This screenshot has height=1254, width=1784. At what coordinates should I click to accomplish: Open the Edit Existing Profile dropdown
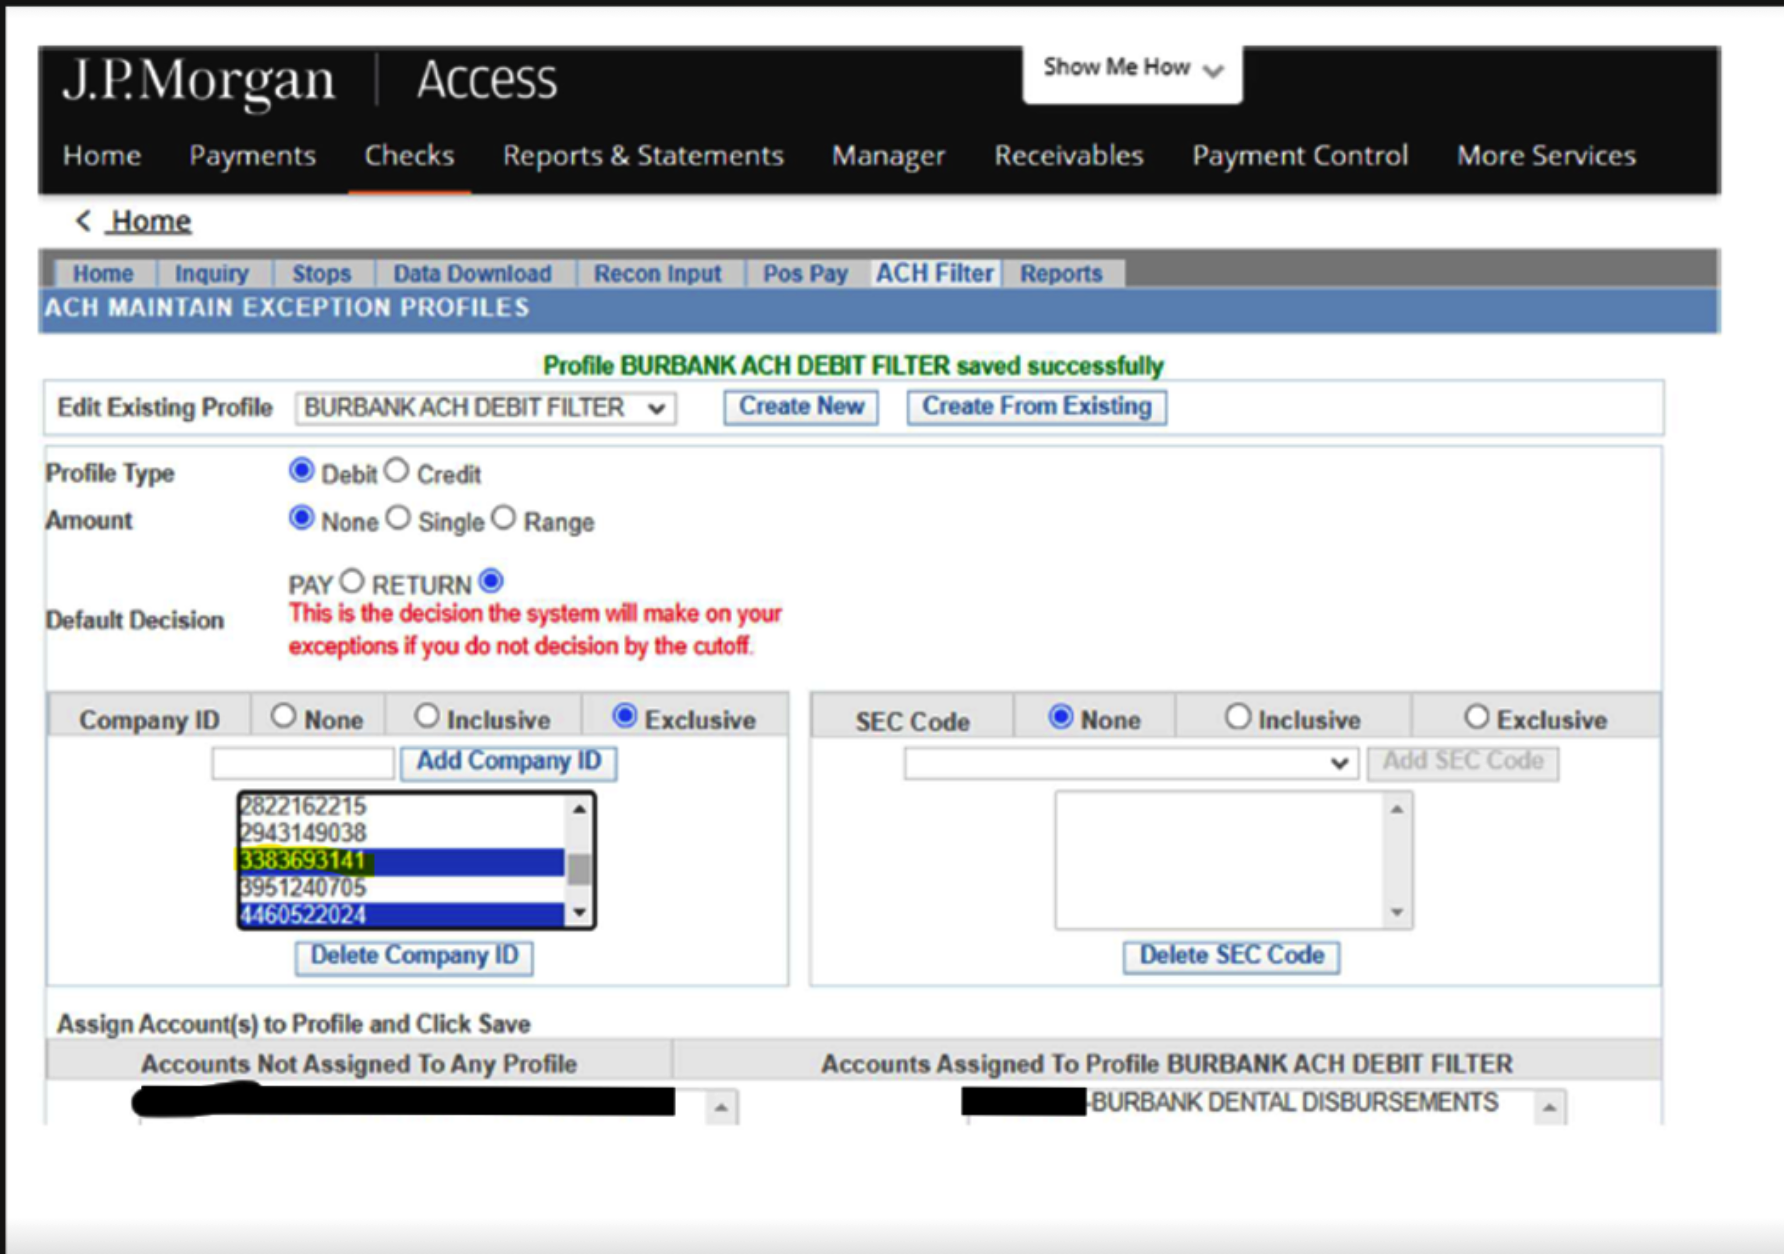(485, 407)
